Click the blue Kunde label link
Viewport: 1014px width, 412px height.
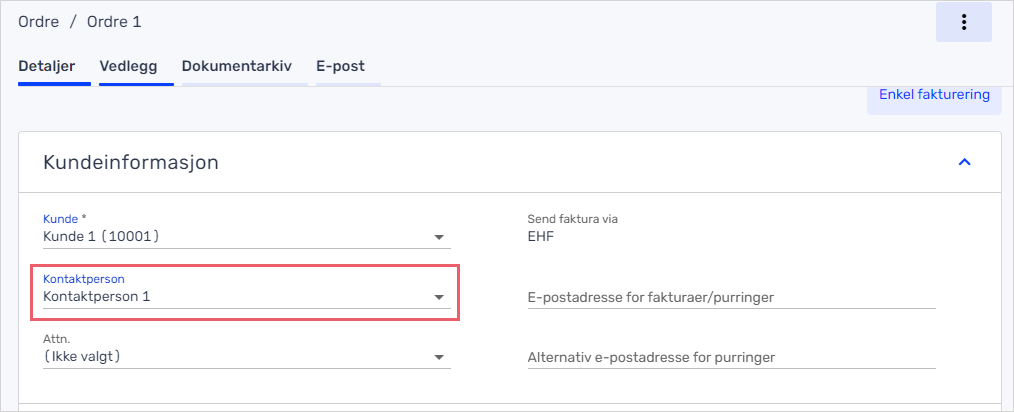60,219
